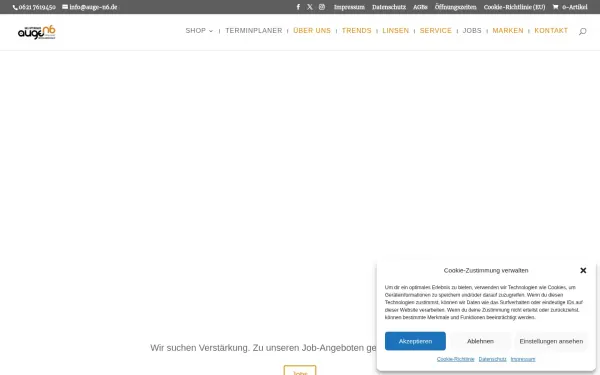The height and width of the screenshot is (375, 600).
Task: Click the info@auge-n6.de email link
Action: [90, 7]
